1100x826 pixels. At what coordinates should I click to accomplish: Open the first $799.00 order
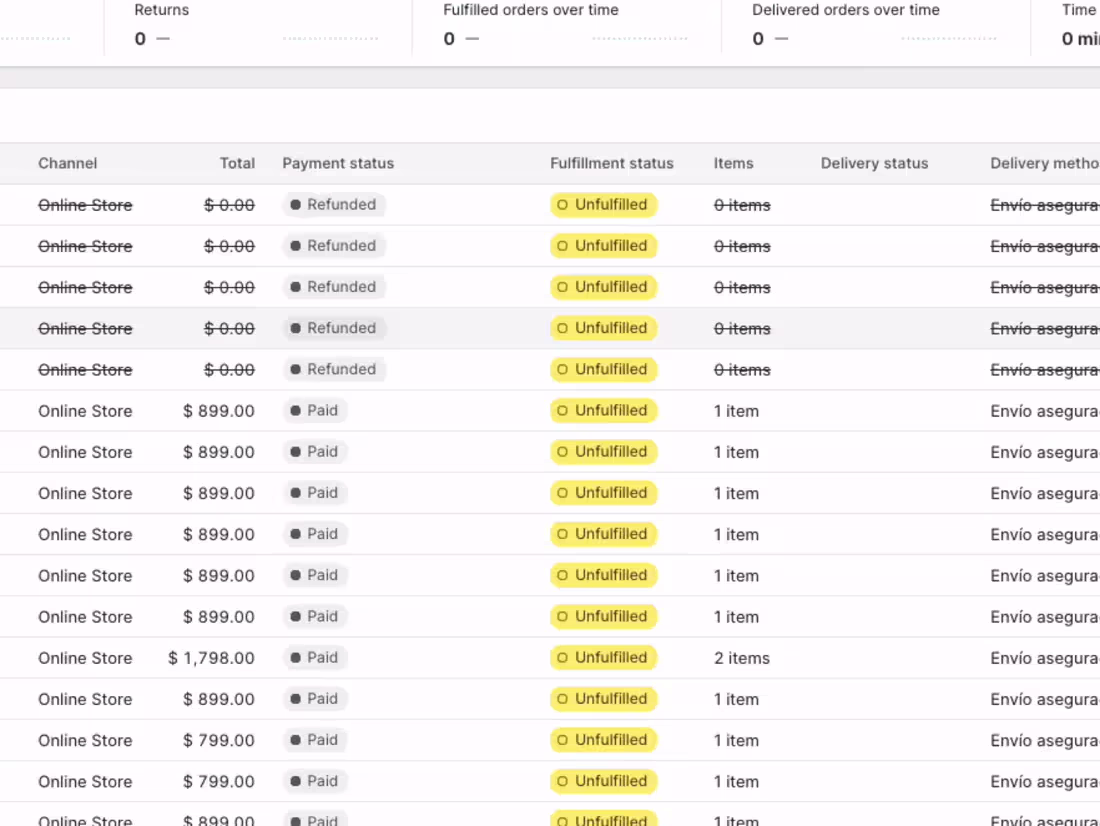tap(218, 740)
